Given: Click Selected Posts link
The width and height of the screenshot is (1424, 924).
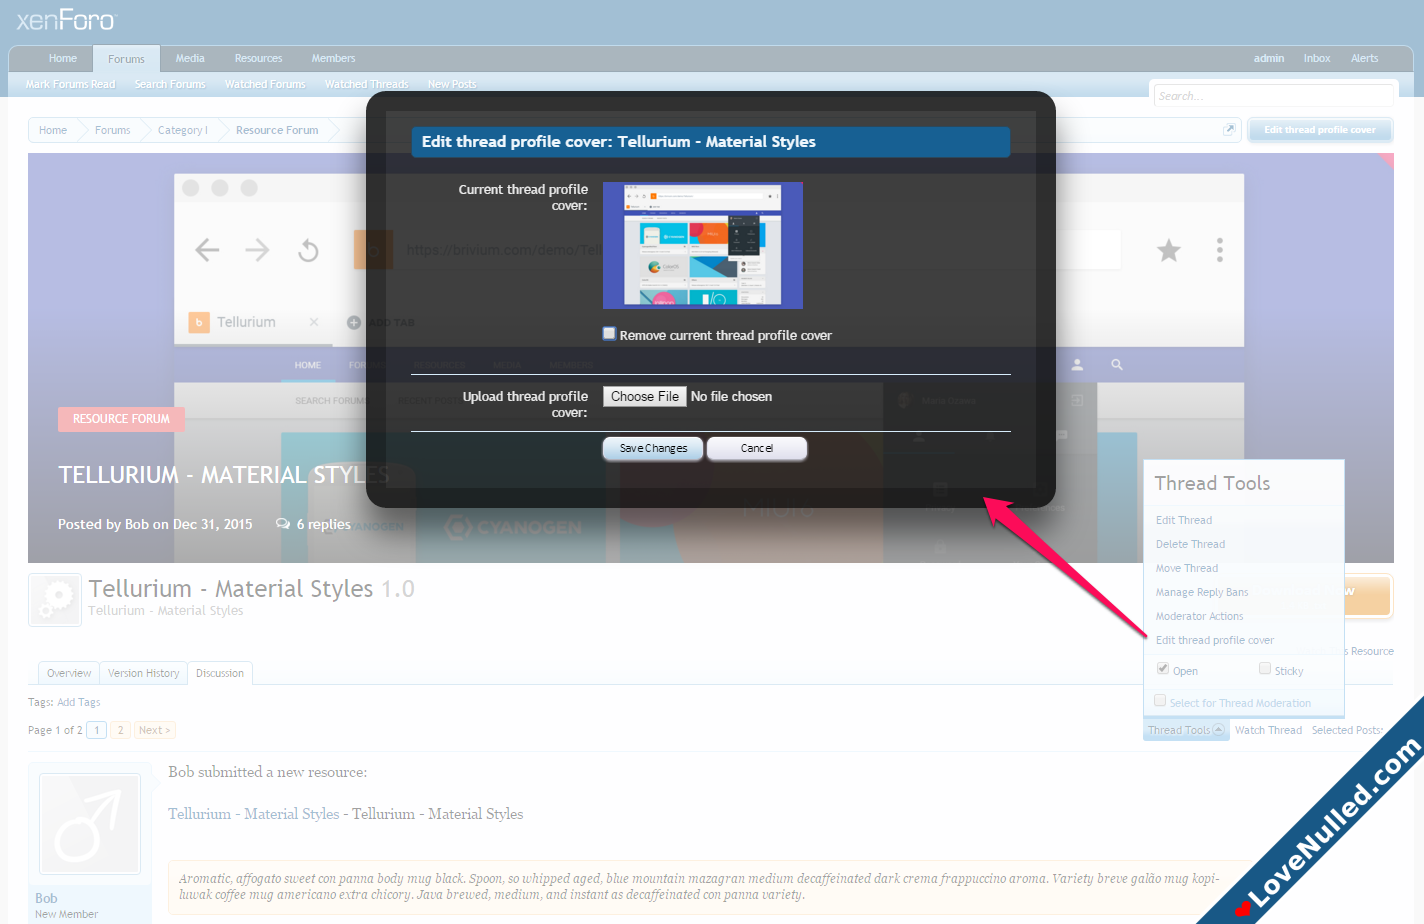Looking at the screenshot, I should 1347,730.
